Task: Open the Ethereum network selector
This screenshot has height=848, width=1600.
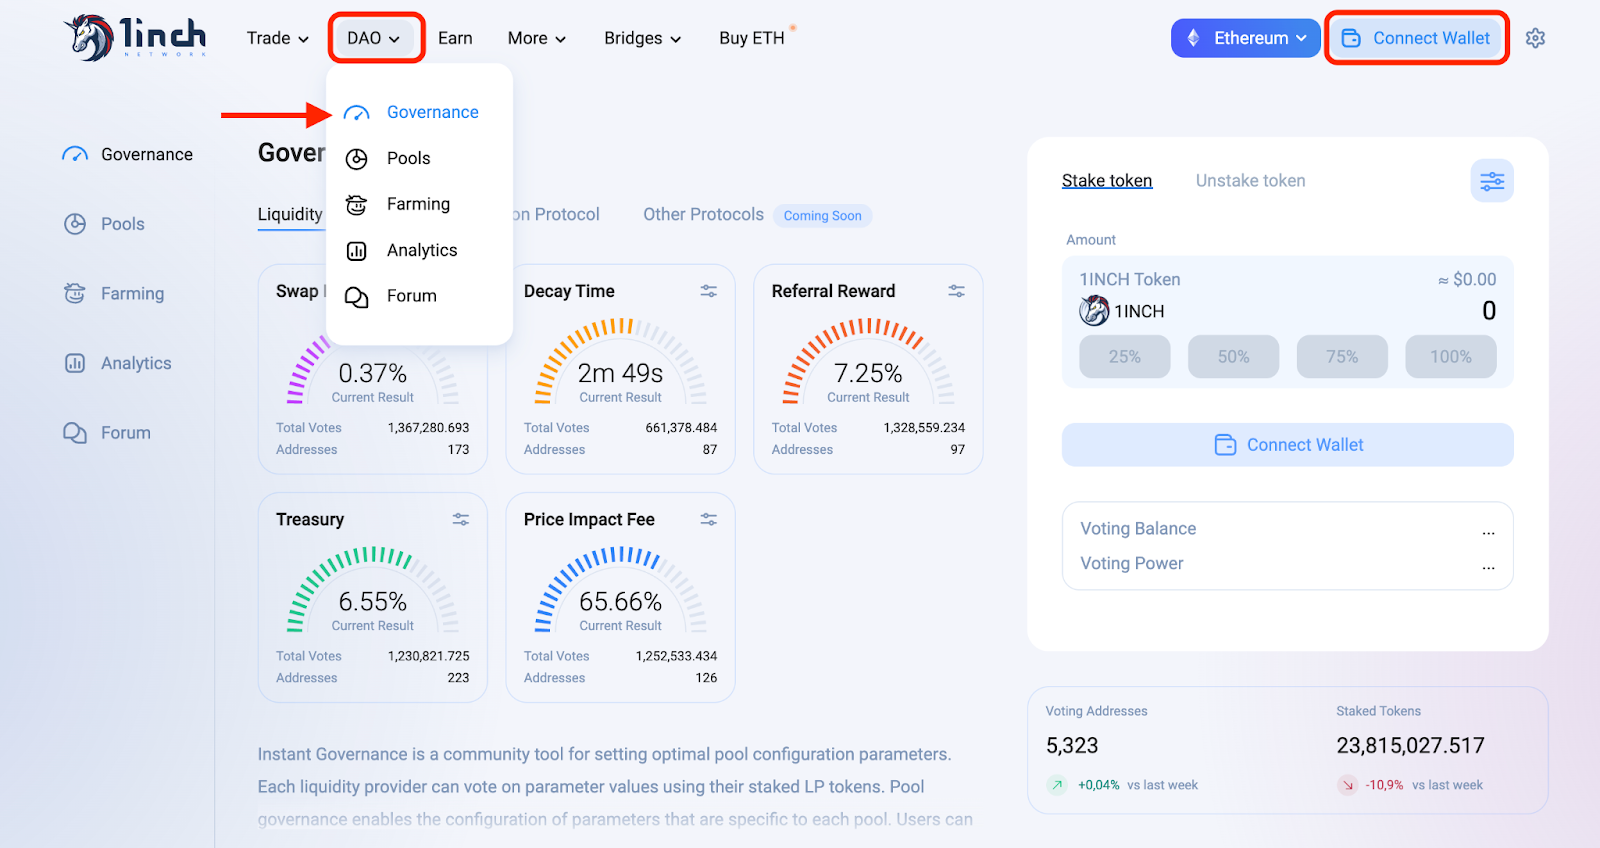Action: click(x=1246, y=38)
